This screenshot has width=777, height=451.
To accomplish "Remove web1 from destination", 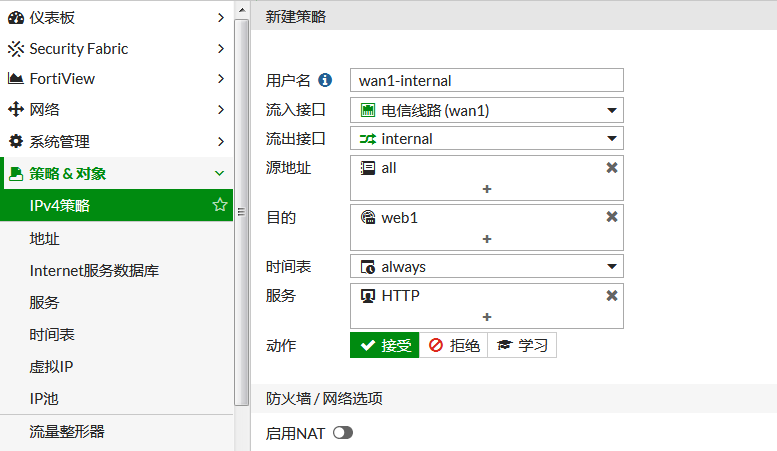I will [x=612, y=217].
